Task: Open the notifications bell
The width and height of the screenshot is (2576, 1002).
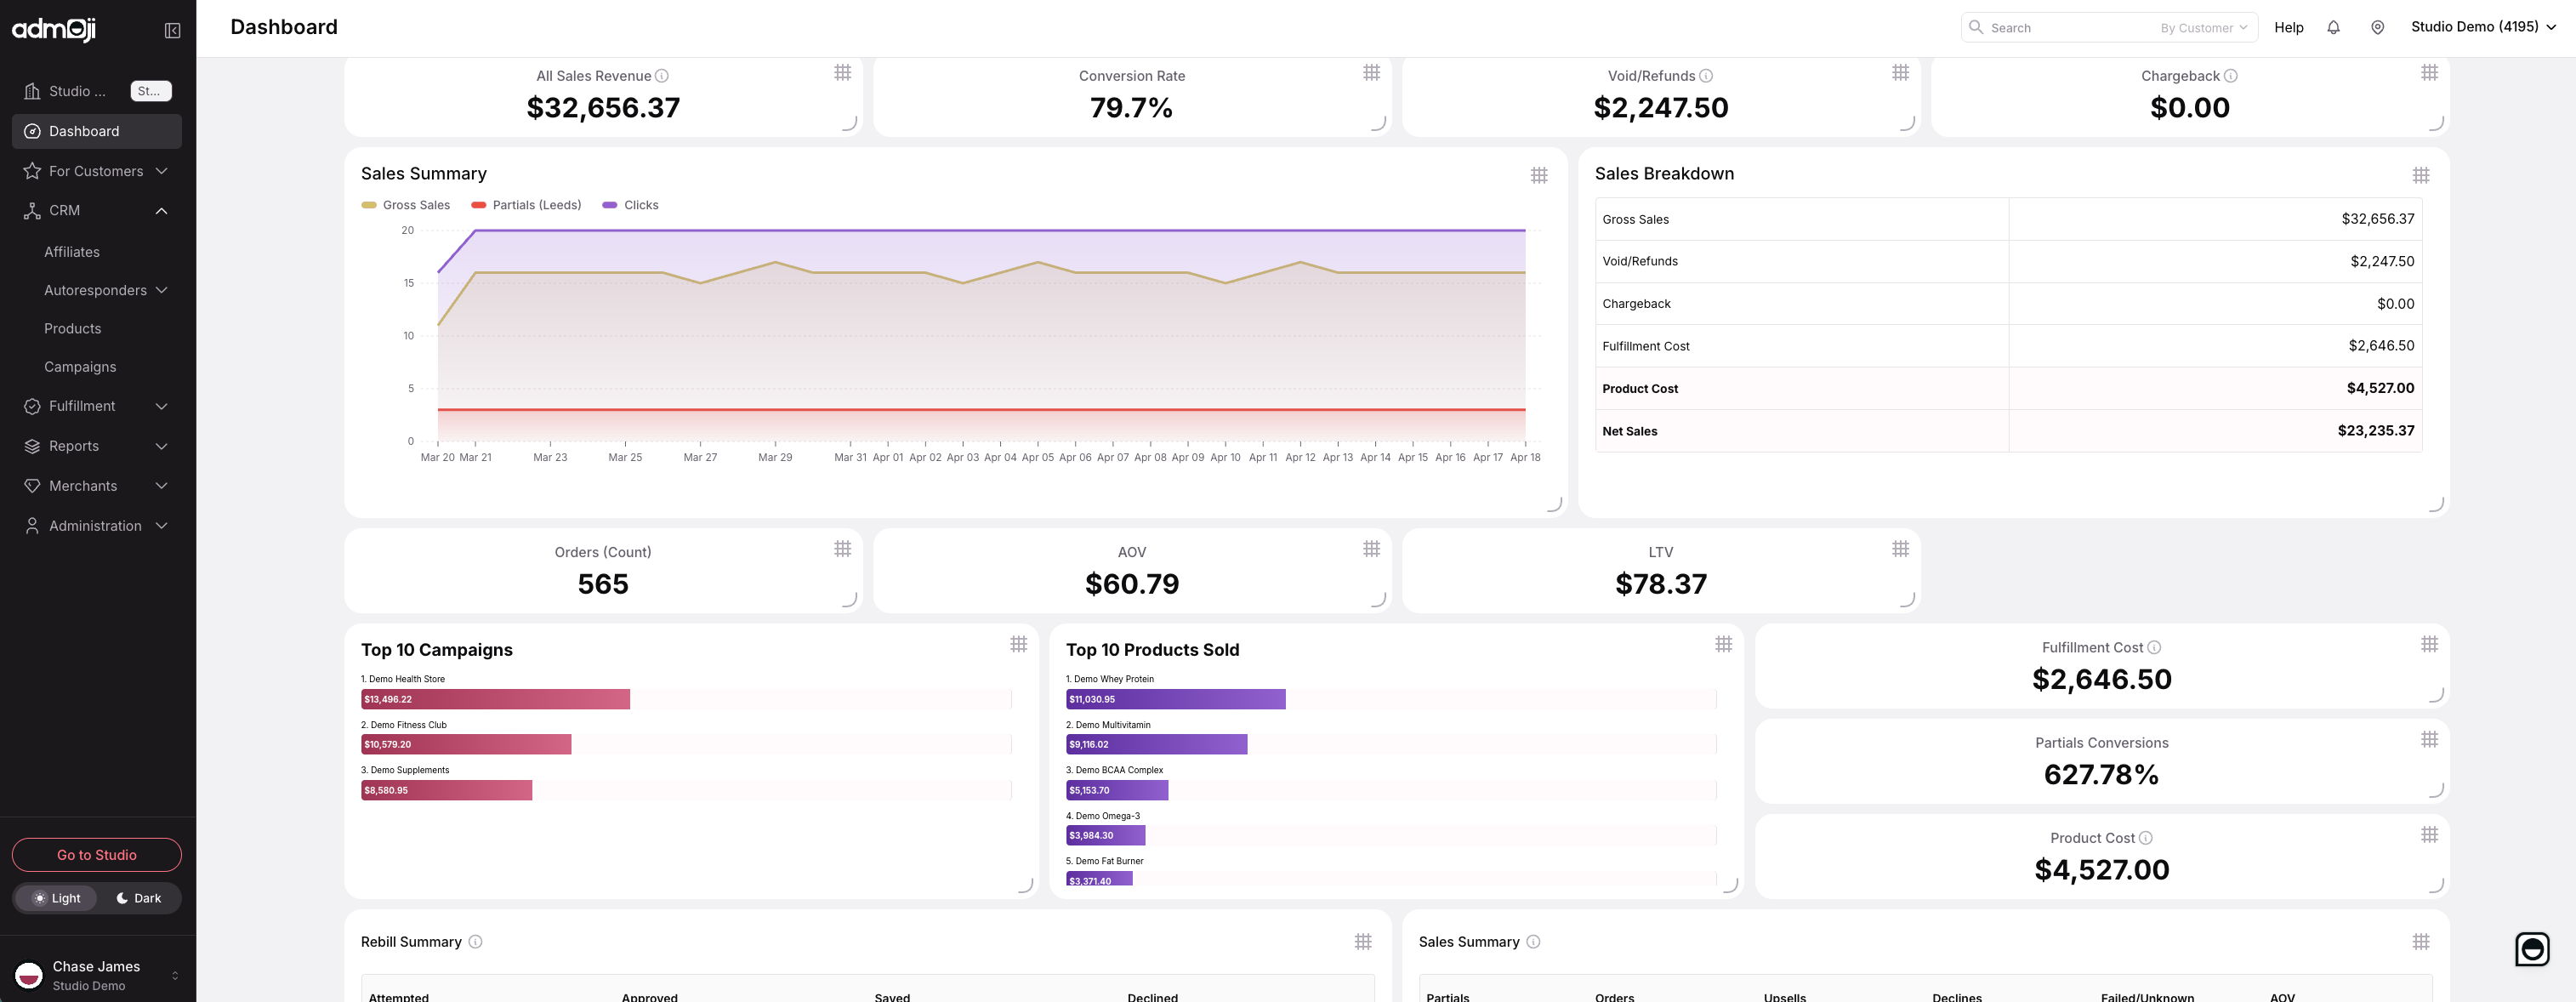Action: (x=2333, y=28)
